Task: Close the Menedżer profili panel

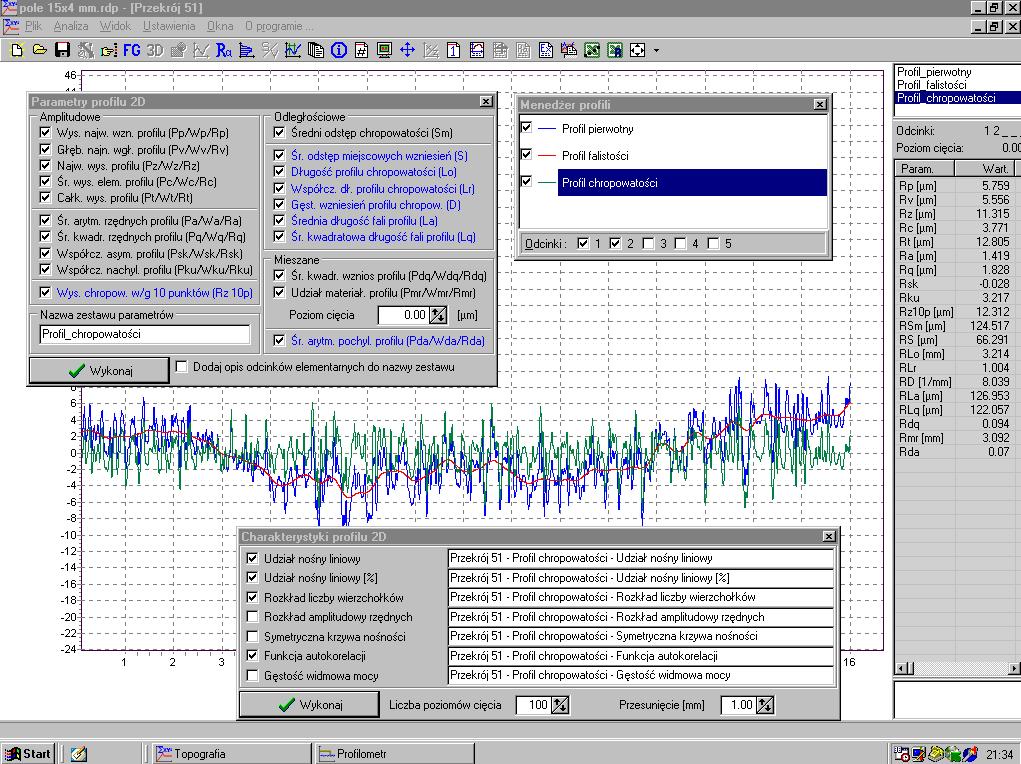Action: [820, 104]
